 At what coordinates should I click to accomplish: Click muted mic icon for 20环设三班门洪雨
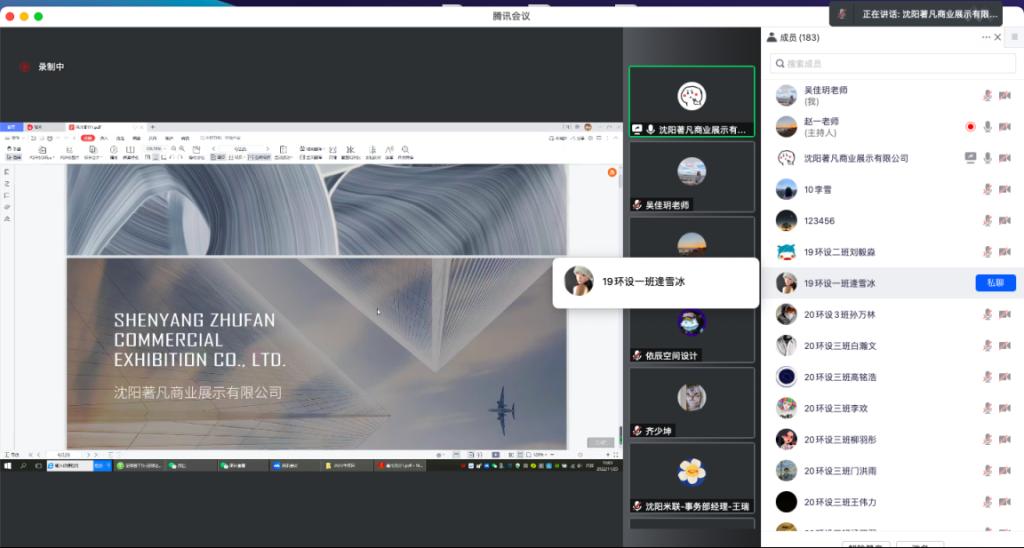[987, 471]
